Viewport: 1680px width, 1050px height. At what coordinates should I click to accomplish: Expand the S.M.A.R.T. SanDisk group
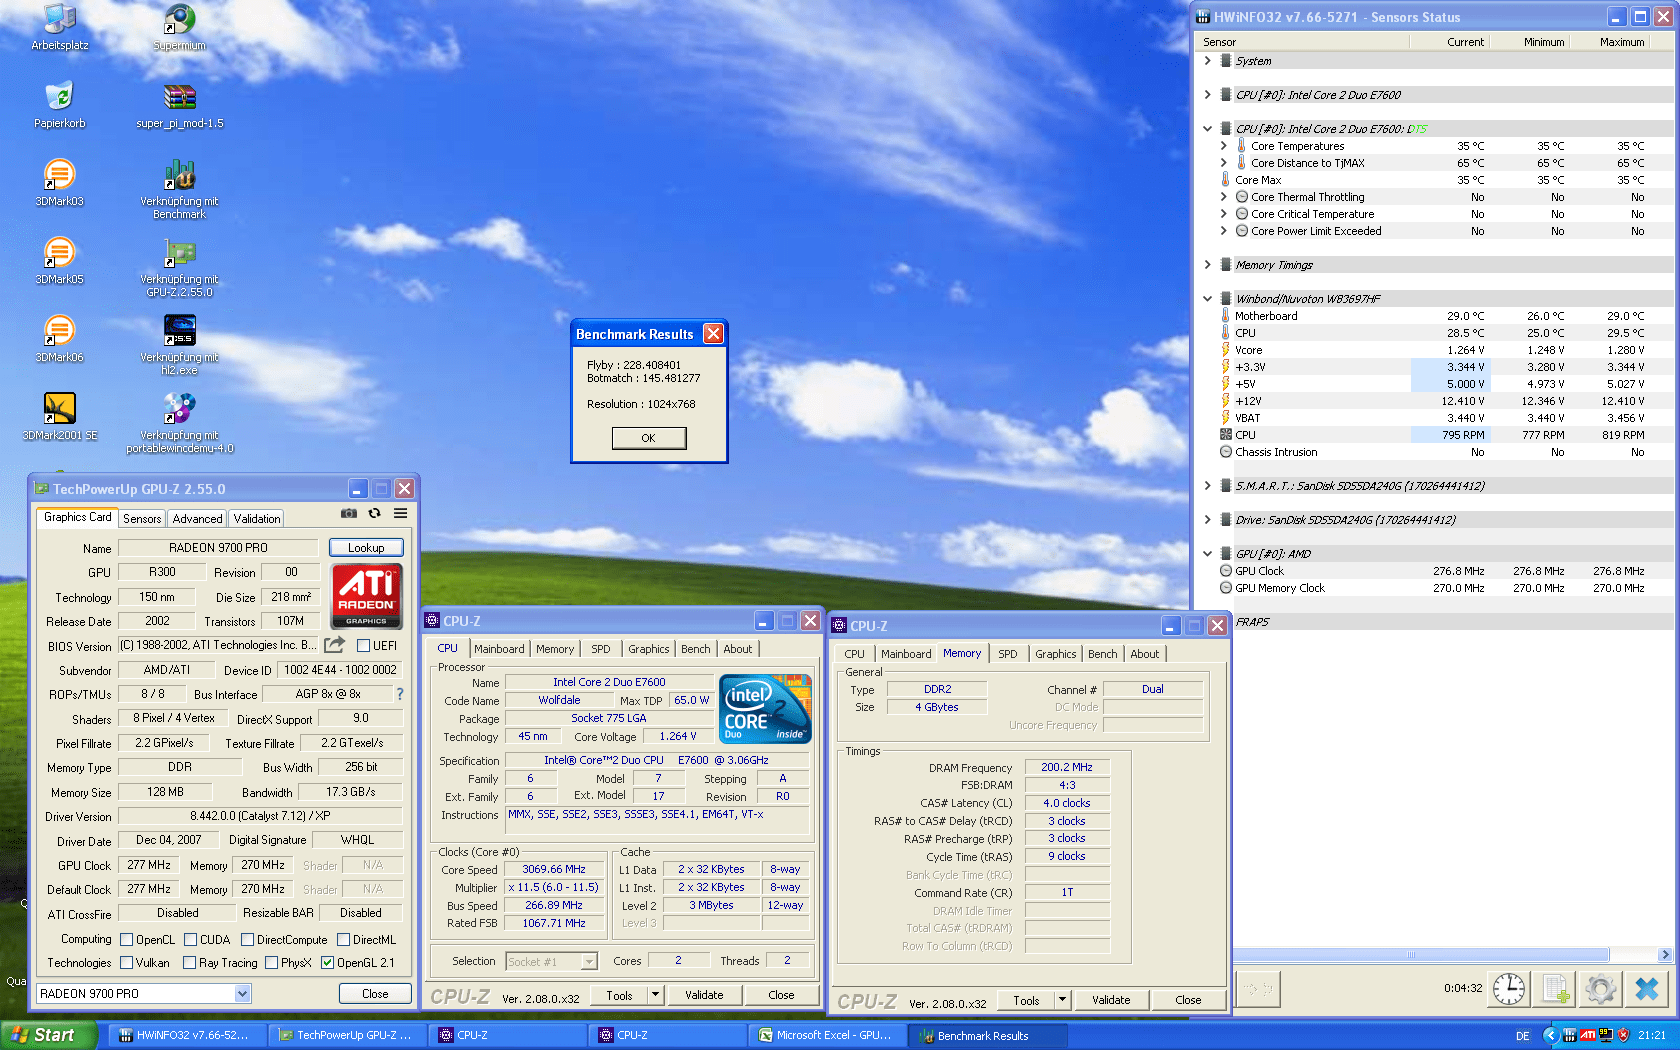tap(1207, 486)
